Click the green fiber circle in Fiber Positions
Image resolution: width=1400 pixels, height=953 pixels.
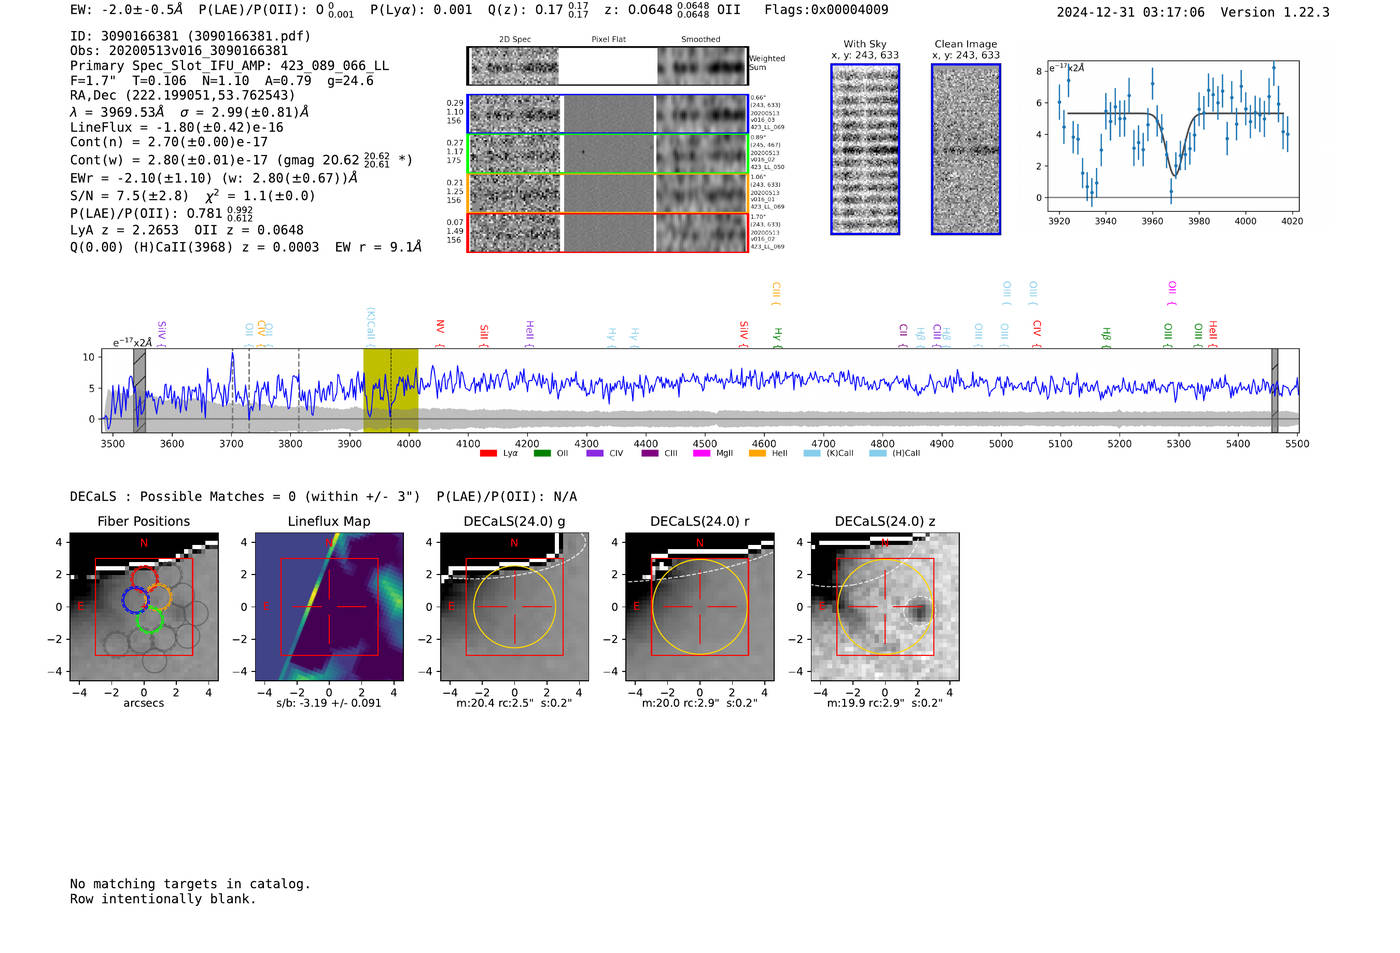pos(149,620)
